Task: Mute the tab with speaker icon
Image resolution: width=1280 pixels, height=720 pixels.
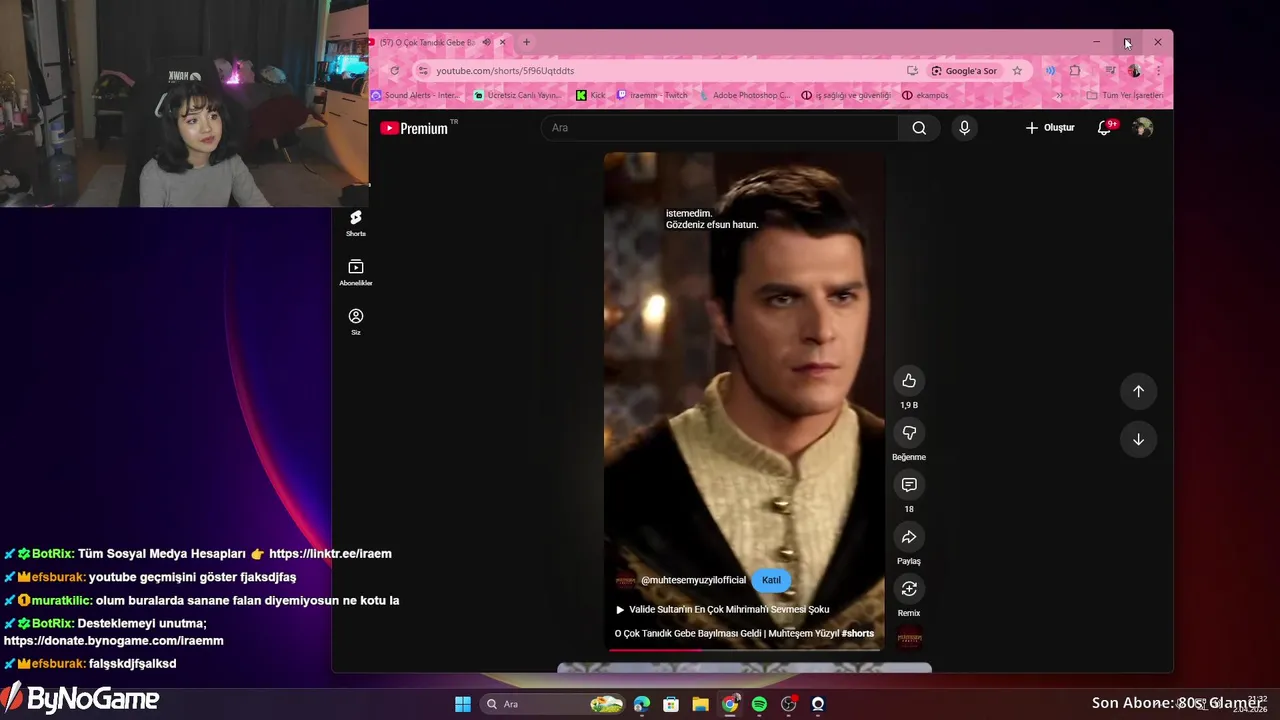Action: (486, 42)
